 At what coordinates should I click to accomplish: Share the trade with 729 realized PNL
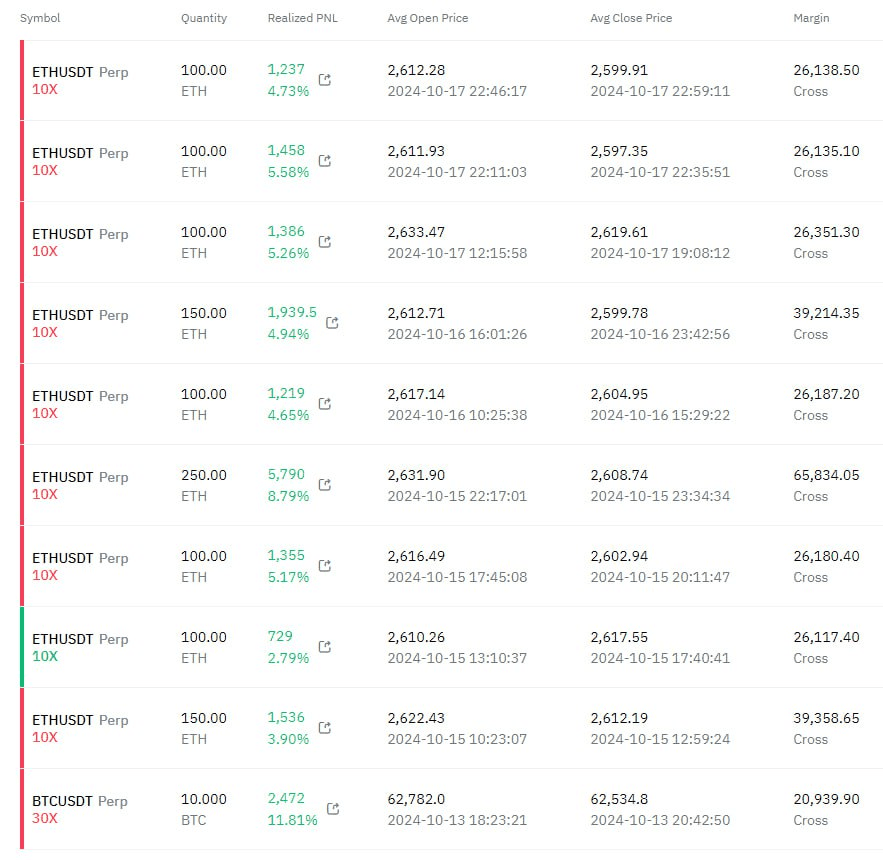pyautogui.click(x=325, y=647)
